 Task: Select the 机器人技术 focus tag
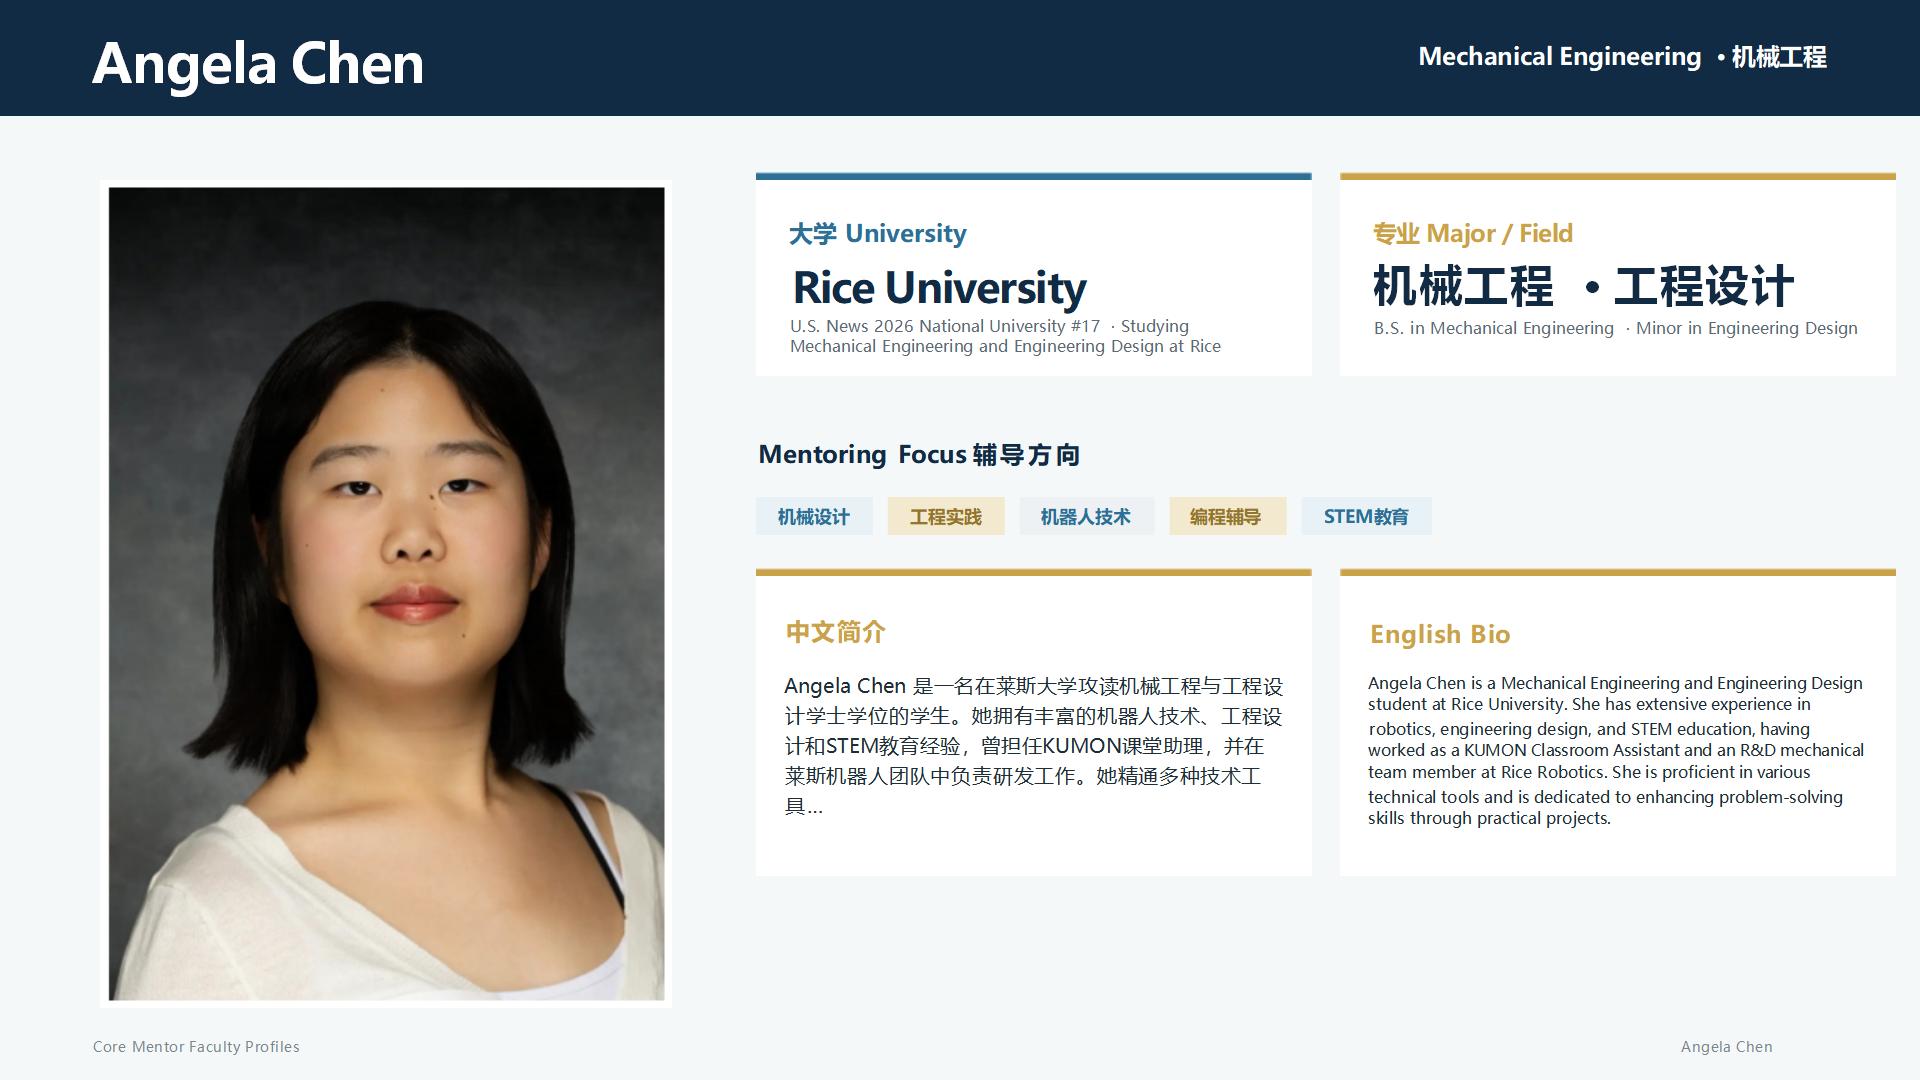pyautogui.click(x=1086, y=517)
